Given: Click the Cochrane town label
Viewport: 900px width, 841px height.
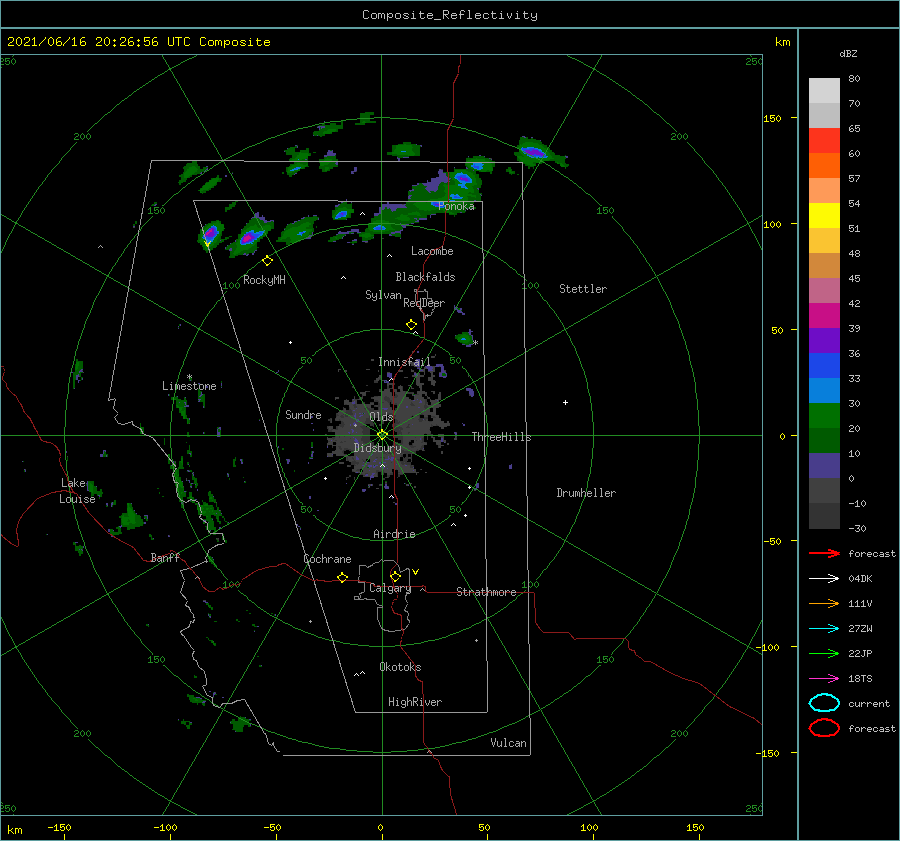Looking at the screenshot, I should click(327, 559).
